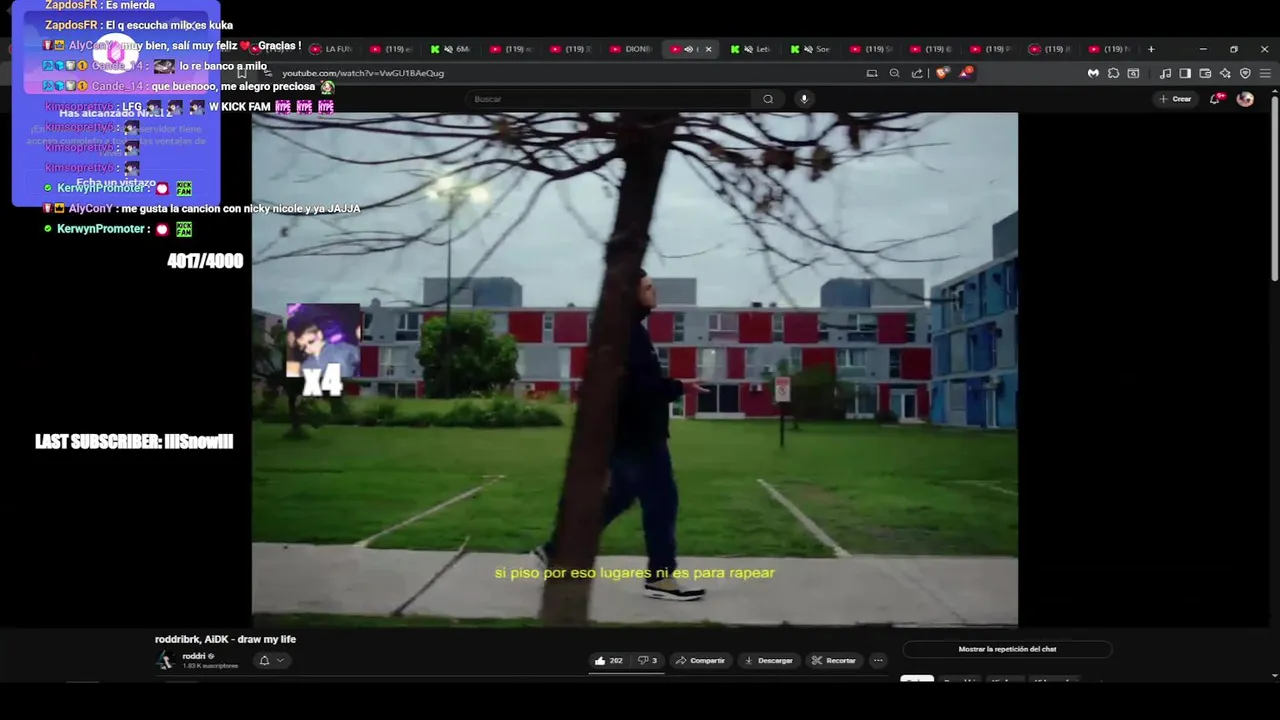
Task: Click the Brave Rewards triangle icon
Action: pyautogui.click(x=965, y=73)
